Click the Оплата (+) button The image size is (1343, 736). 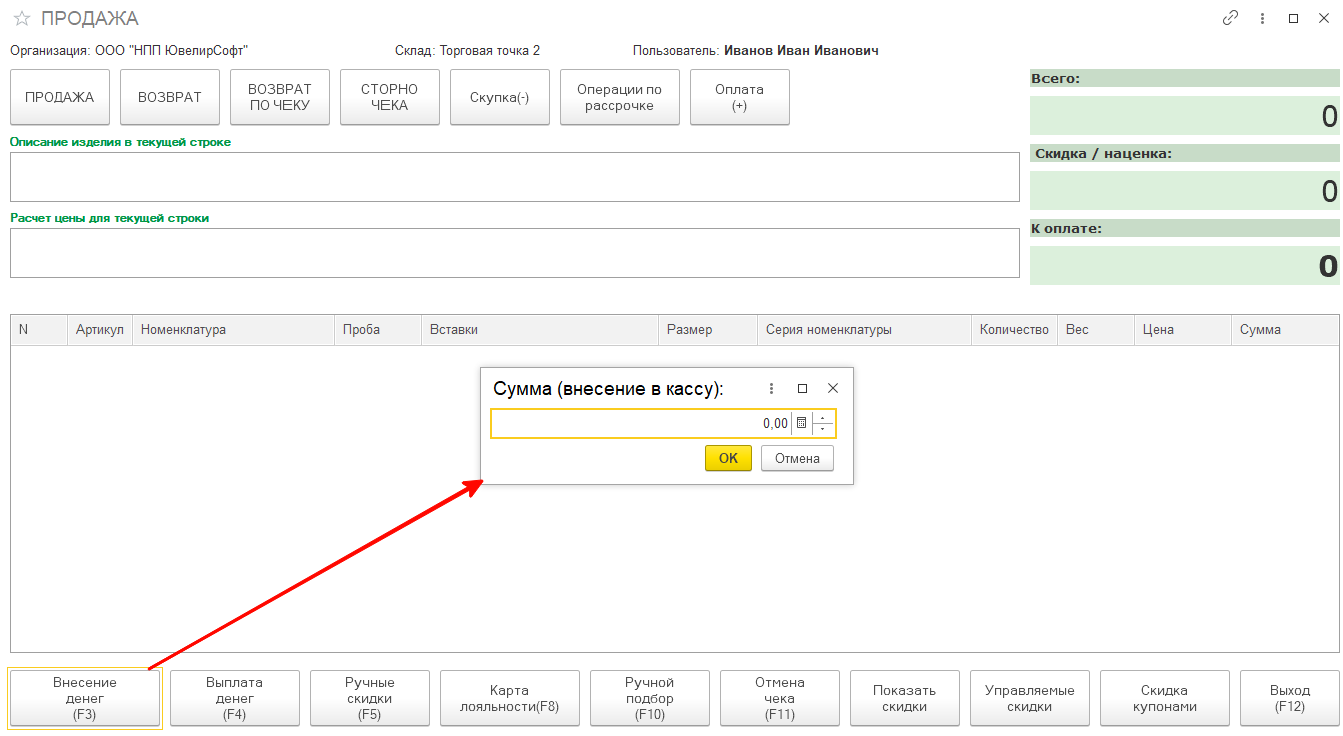[x=739, y=97]
